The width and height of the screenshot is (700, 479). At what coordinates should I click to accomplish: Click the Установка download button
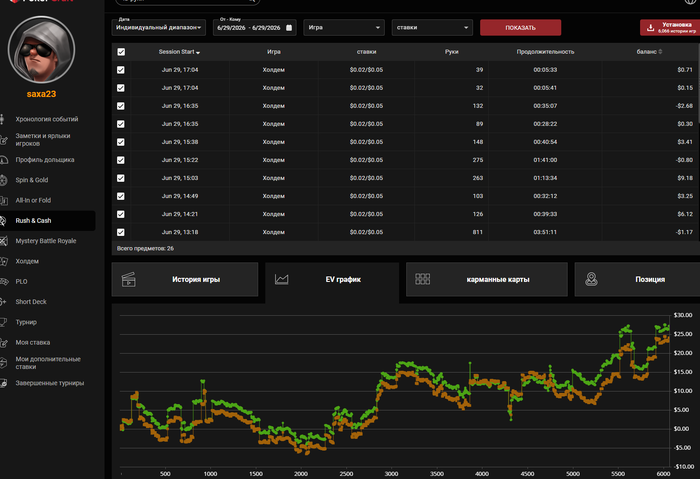point(670,28)
